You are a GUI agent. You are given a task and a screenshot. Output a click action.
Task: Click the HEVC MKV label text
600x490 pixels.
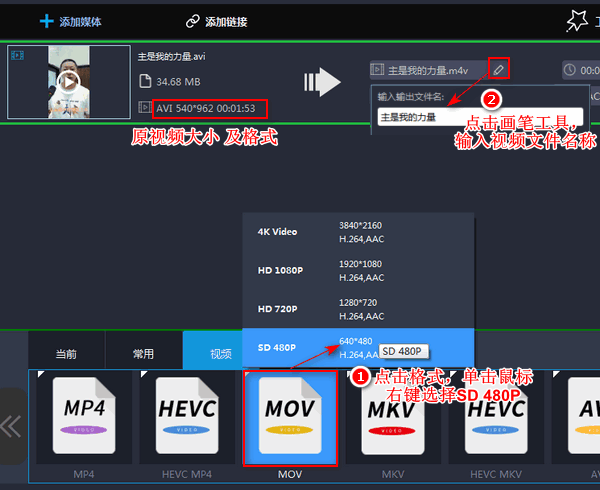pos(496,475)
